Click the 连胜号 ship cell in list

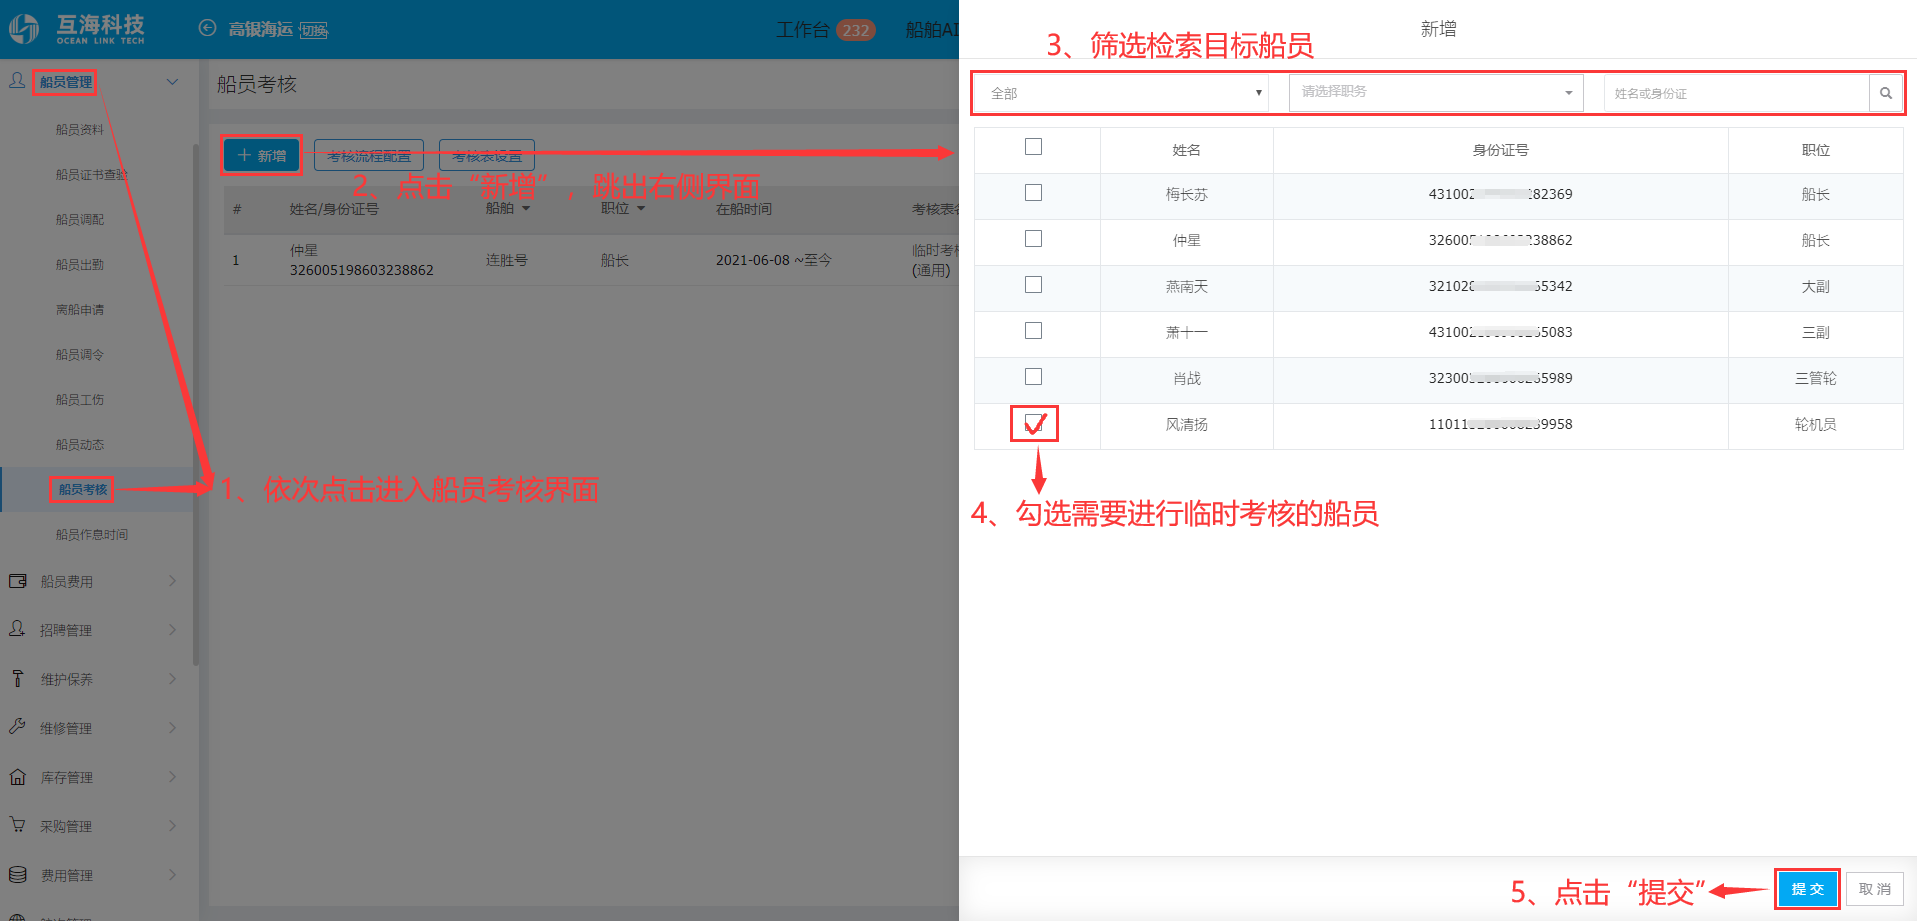[507, 260]
